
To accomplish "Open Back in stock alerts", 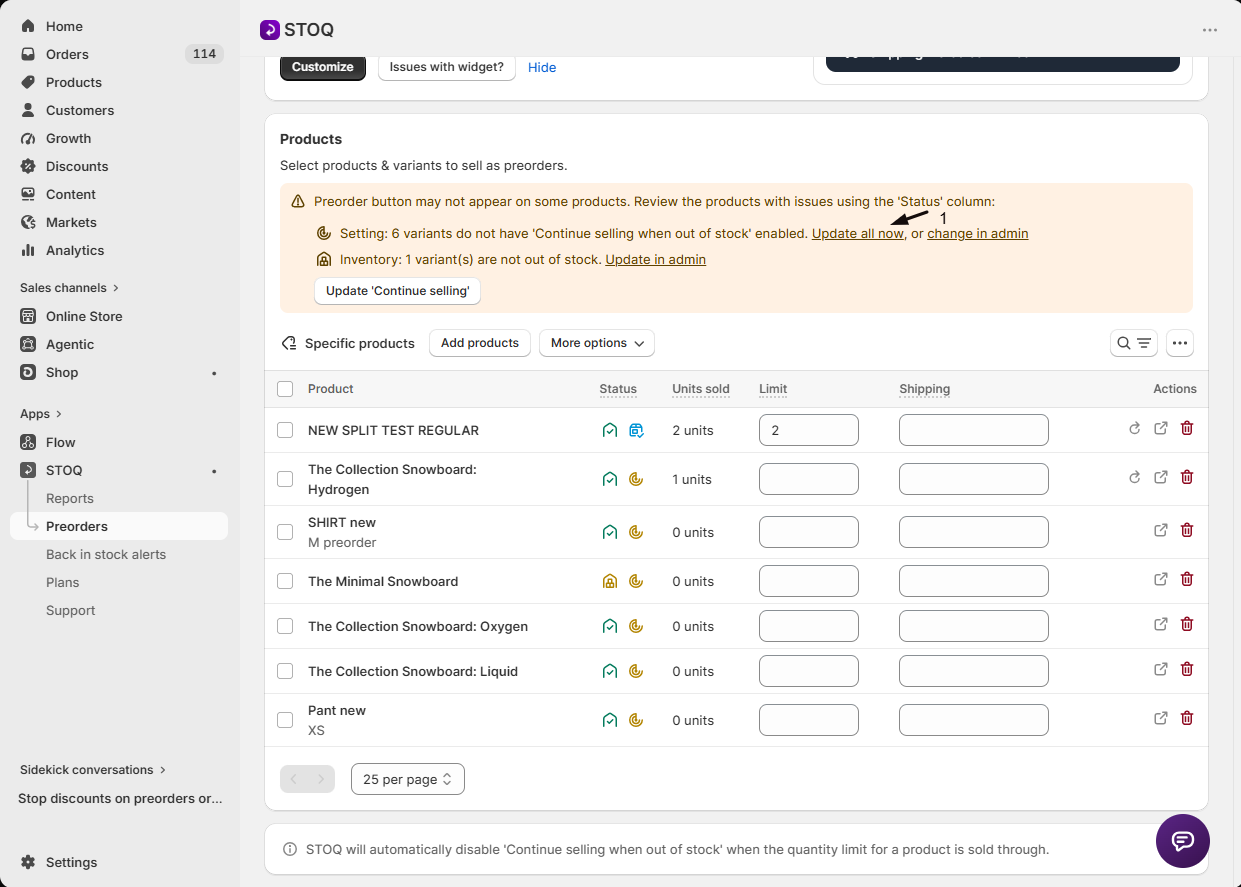I will [106, 554].
